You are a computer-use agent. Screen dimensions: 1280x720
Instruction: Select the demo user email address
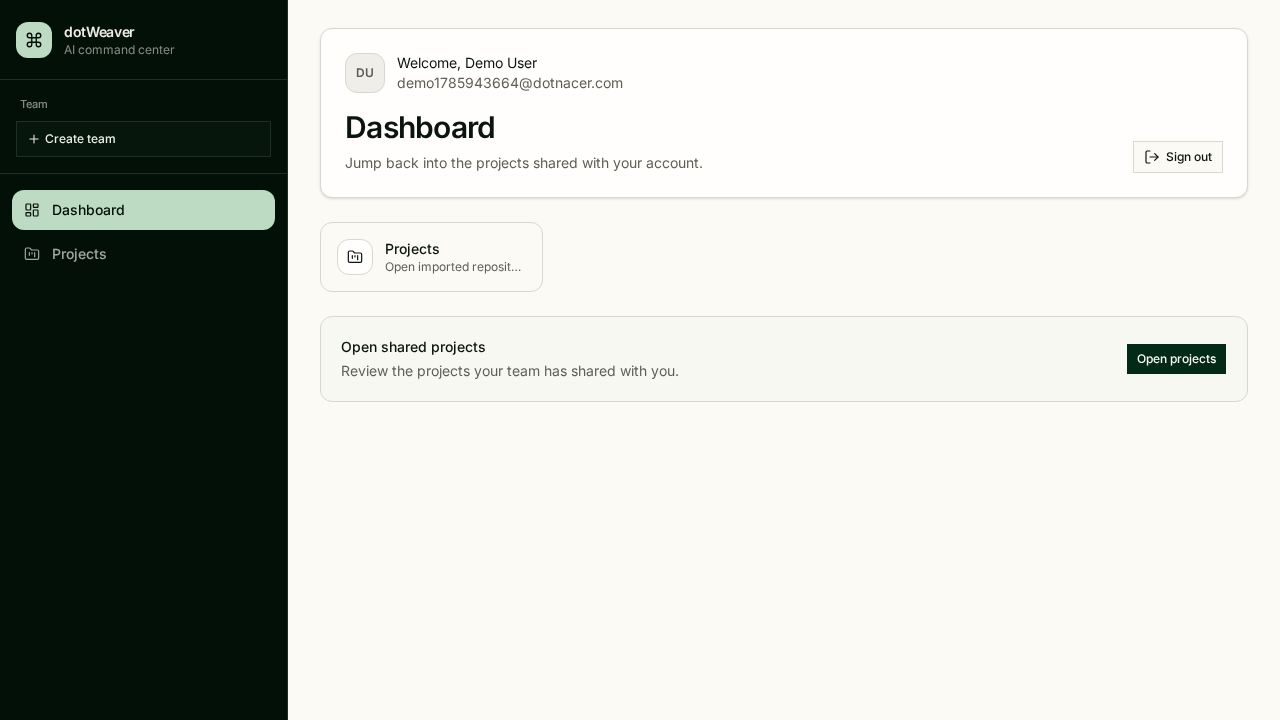510,83
